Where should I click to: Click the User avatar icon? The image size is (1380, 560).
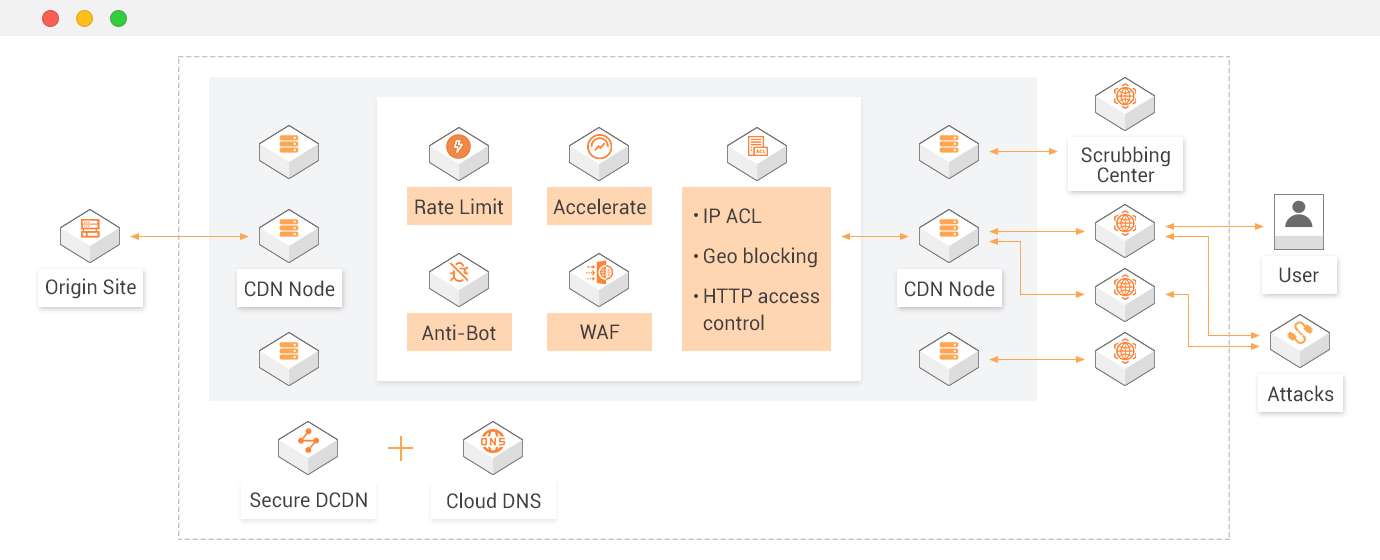pyautogui.click(x=1299, y=222)
